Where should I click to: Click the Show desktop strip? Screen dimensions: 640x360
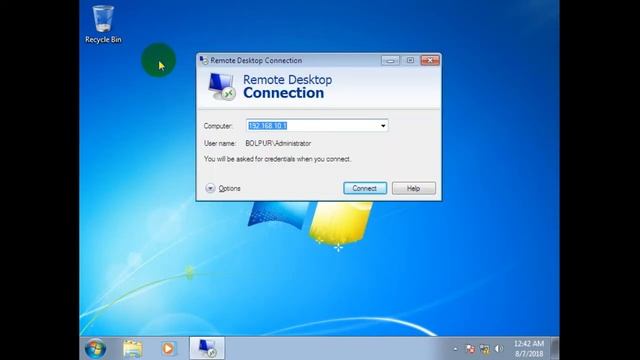click(x=555, y=349)
